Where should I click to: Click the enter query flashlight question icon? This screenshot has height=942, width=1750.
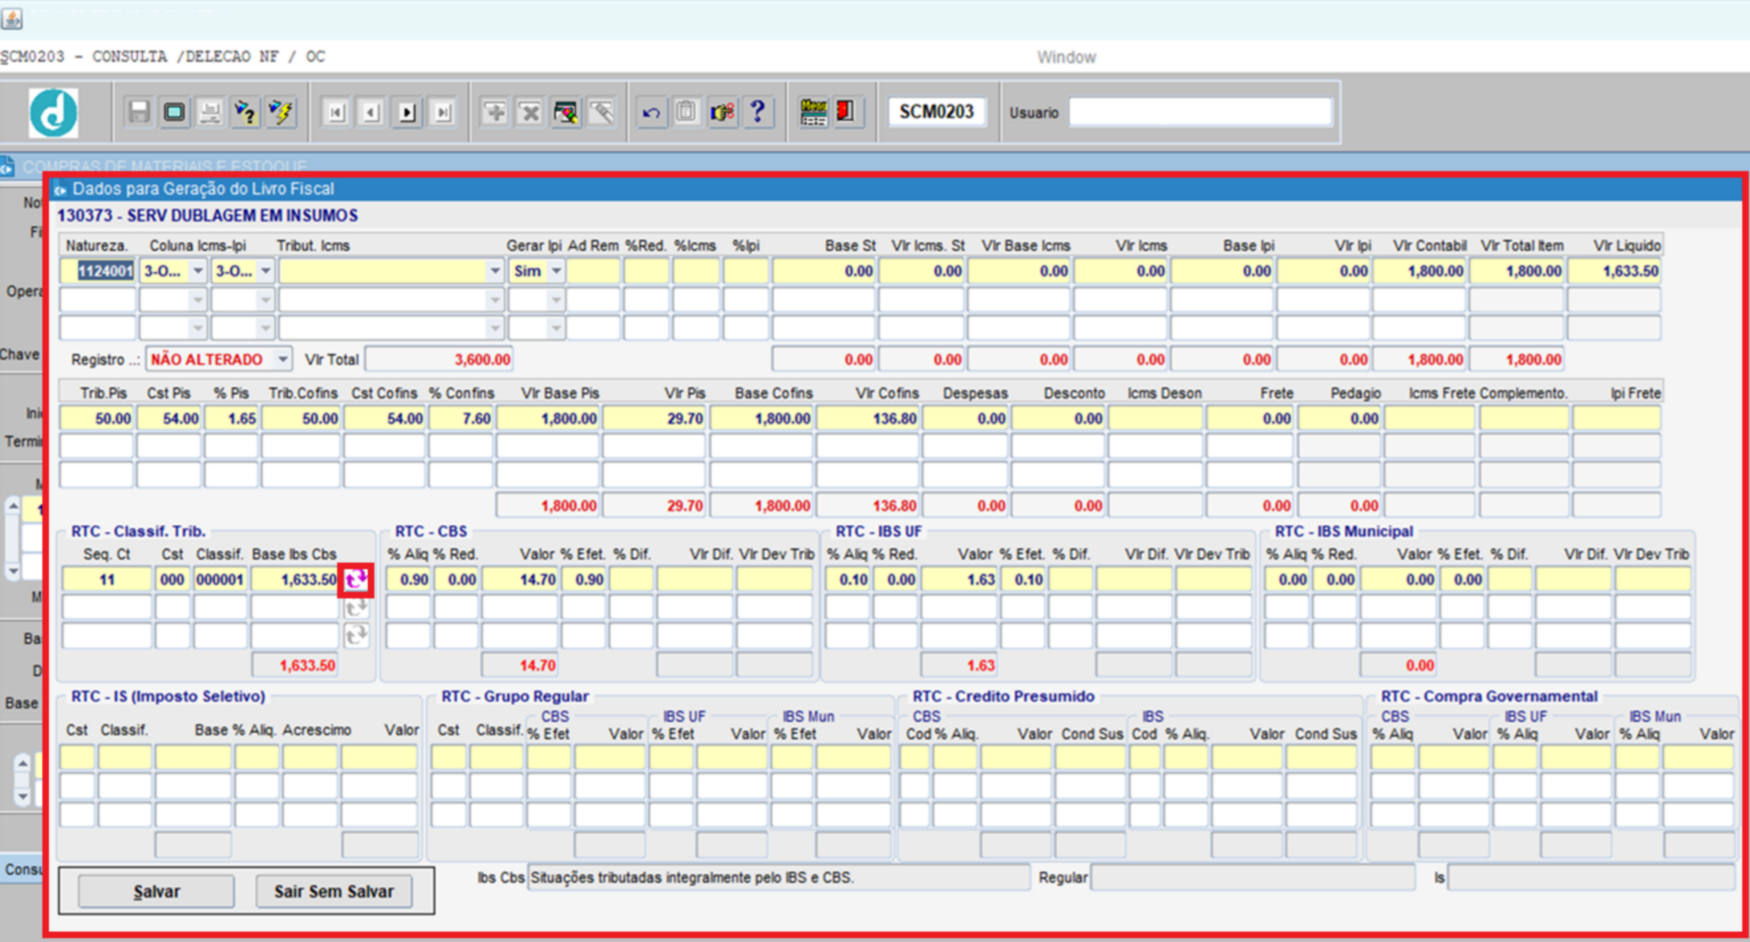245,112
